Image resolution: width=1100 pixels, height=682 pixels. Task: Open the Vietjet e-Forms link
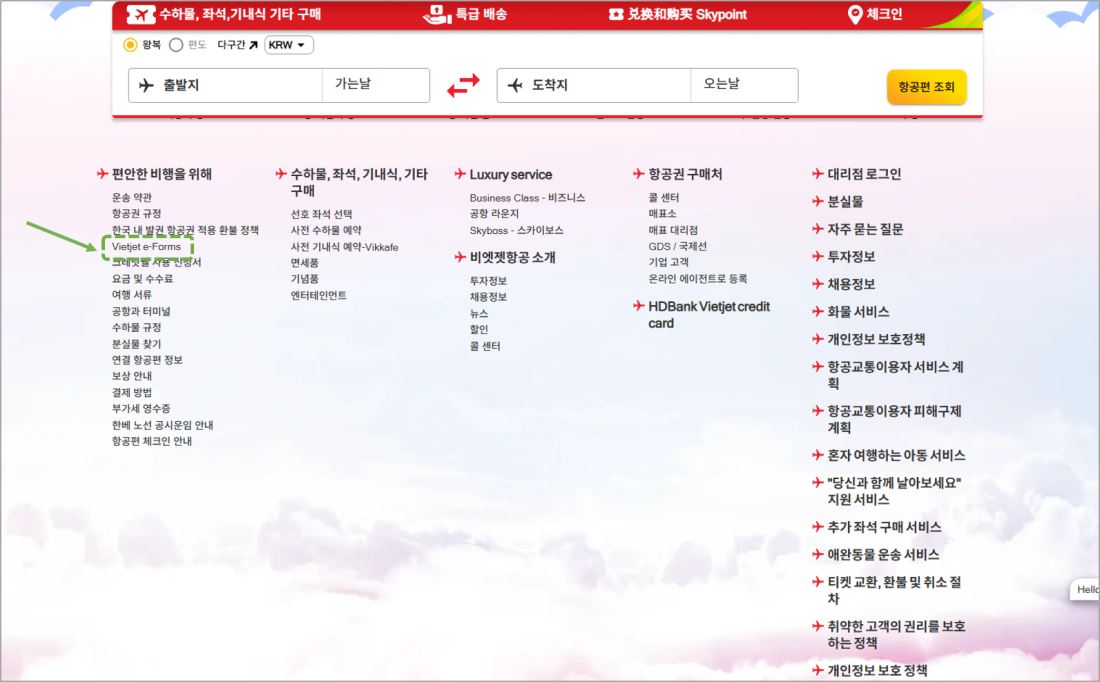pos(146,246)
